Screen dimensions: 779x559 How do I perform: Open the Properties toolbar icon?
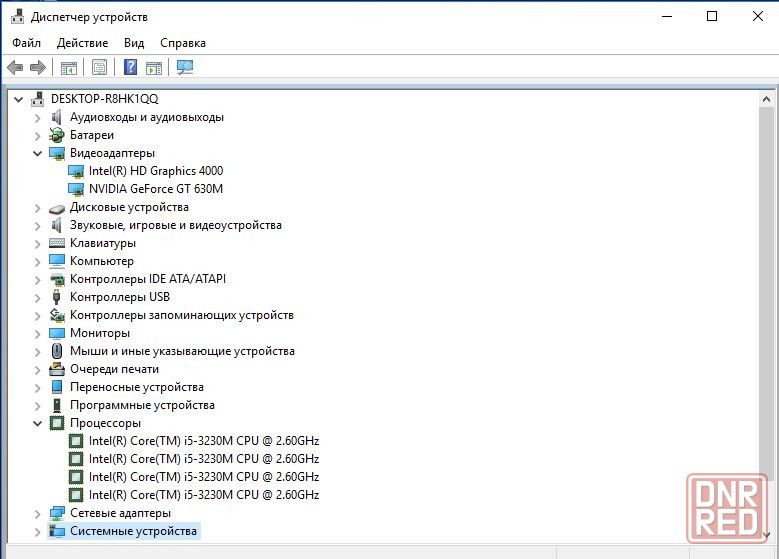tap(99, 67)
